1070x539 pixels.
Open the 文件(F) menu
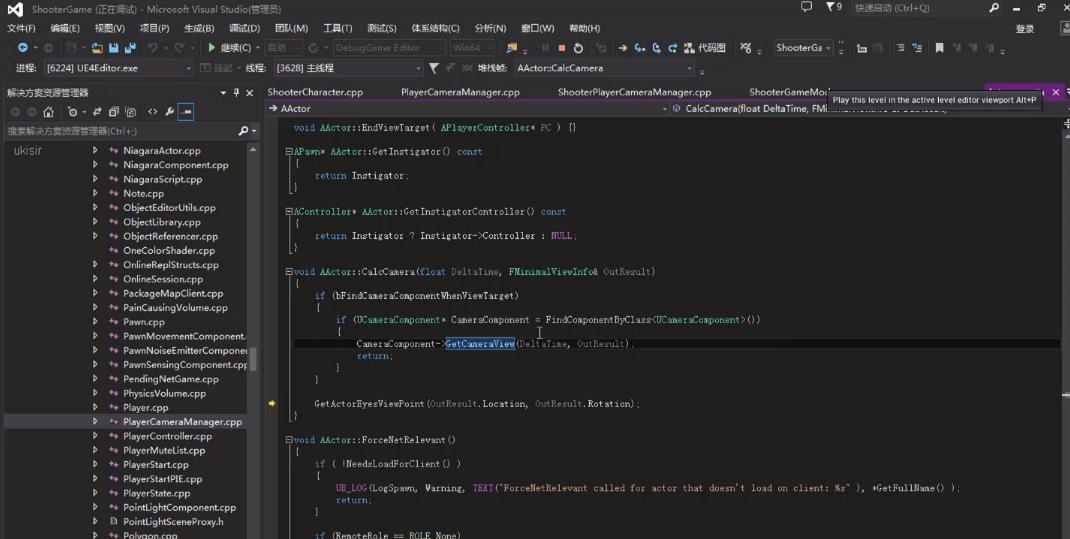[x=21, y=28]
